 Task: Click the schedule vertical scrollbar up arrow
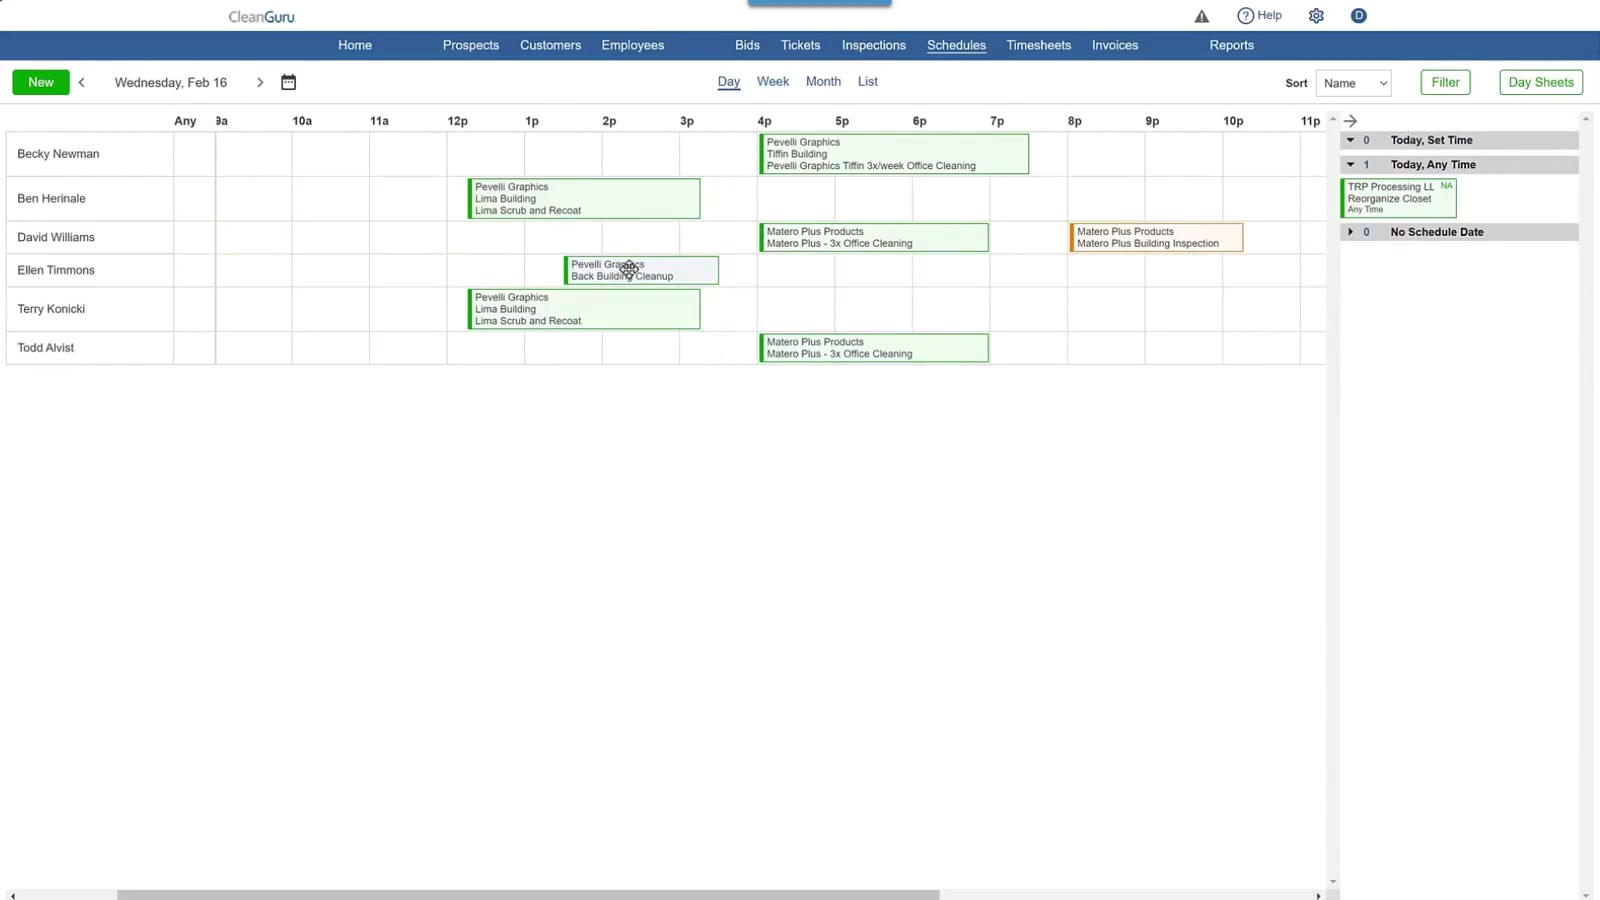1332,119
